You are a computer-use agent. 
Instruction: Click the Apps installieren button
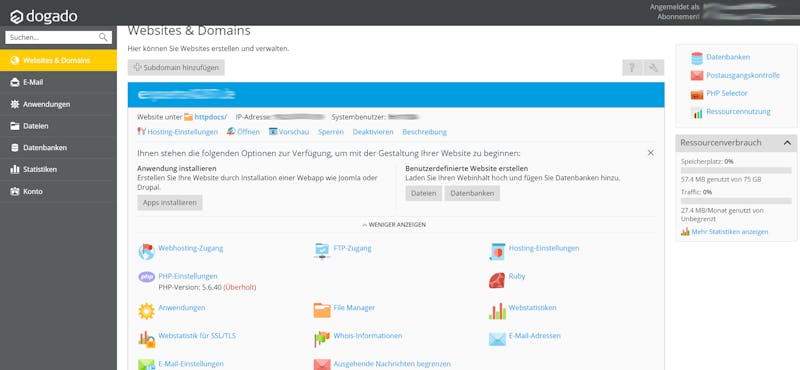[170, 203]
